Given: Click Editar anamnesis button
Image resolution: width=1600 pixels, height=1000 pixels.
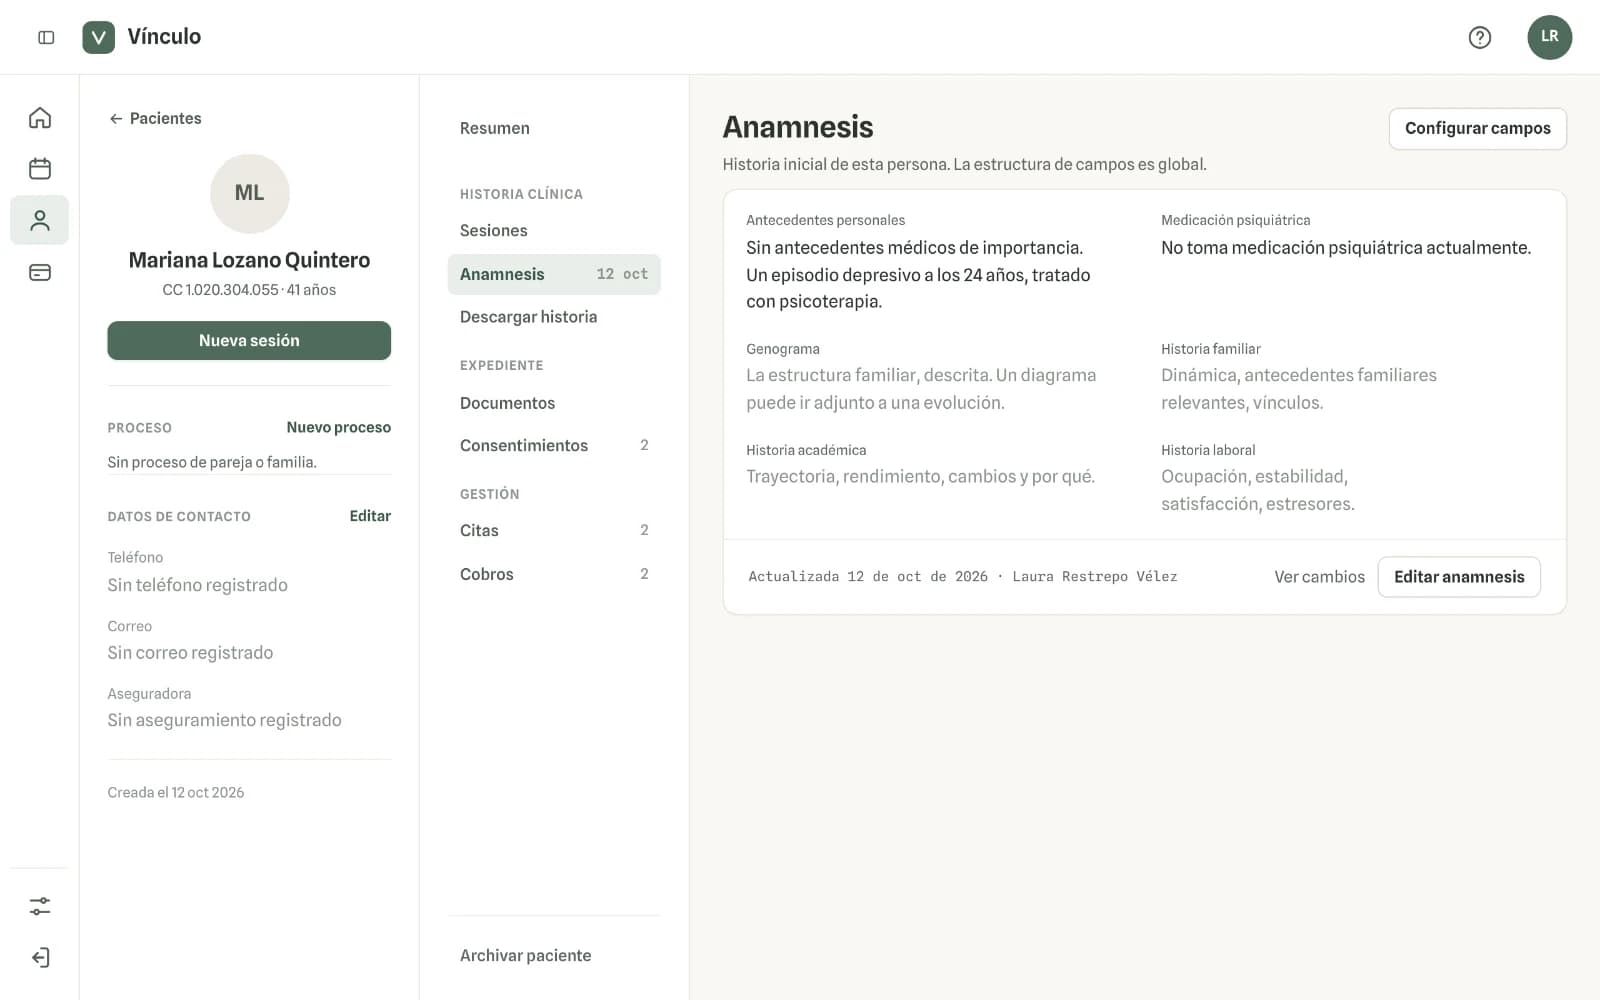Looking at the screenshot, I should tap(1459, 577).
